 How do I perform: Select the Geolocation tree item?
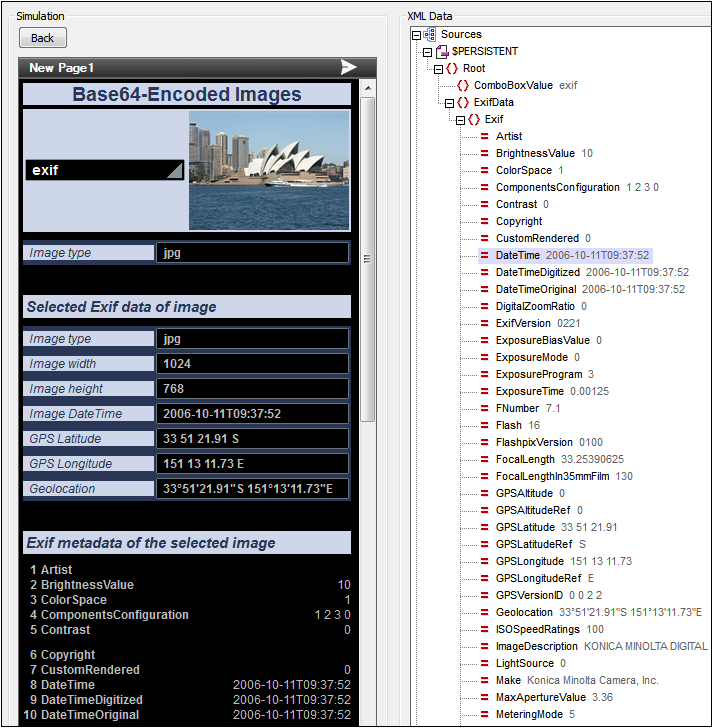point(524,612)
